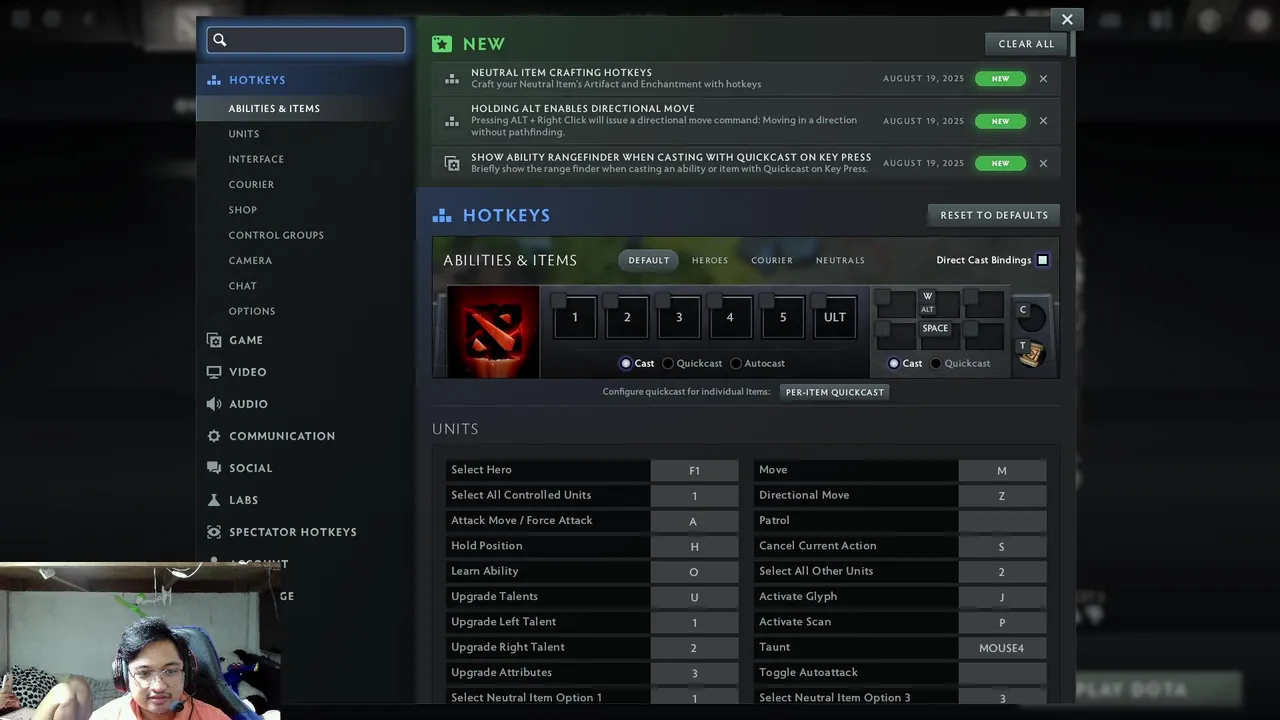
Task: Rebind the Hold Position key H
Action: point(694,546)
